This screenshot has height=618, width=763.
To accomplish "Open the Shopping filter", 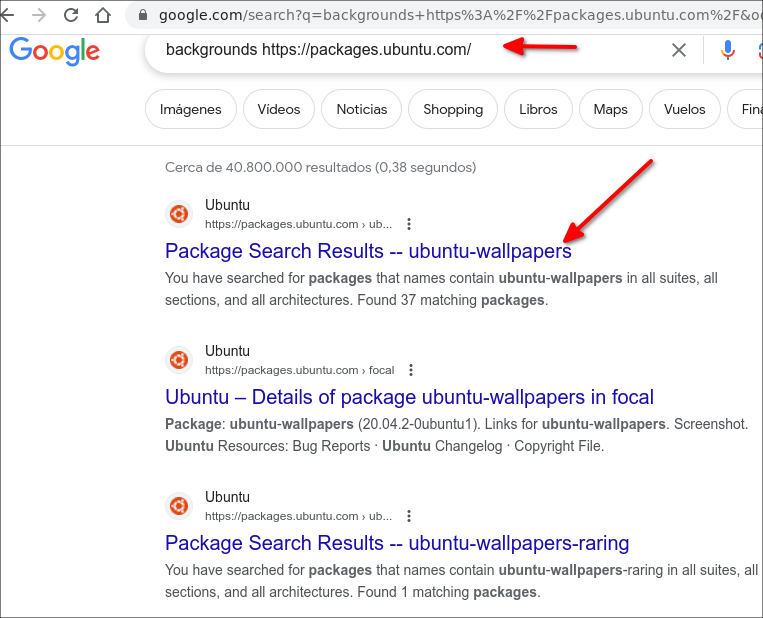I will coord(453,109).
